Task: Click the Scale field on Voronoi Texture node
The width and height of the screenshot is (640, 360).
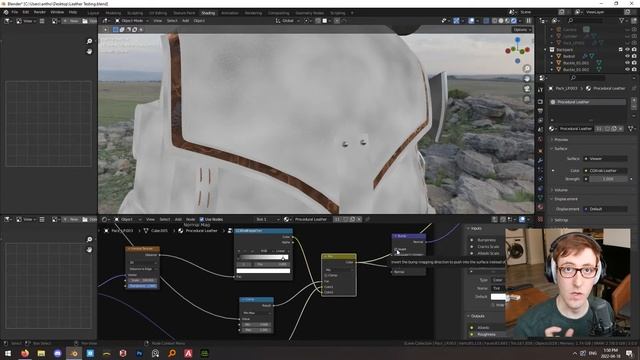Action: 143,280
